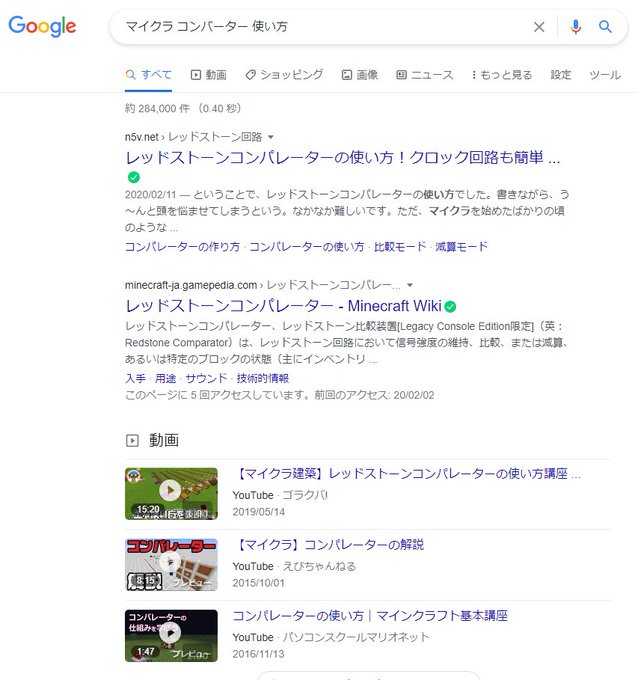Switch to the 動画 tab

(x=209, y=75)
